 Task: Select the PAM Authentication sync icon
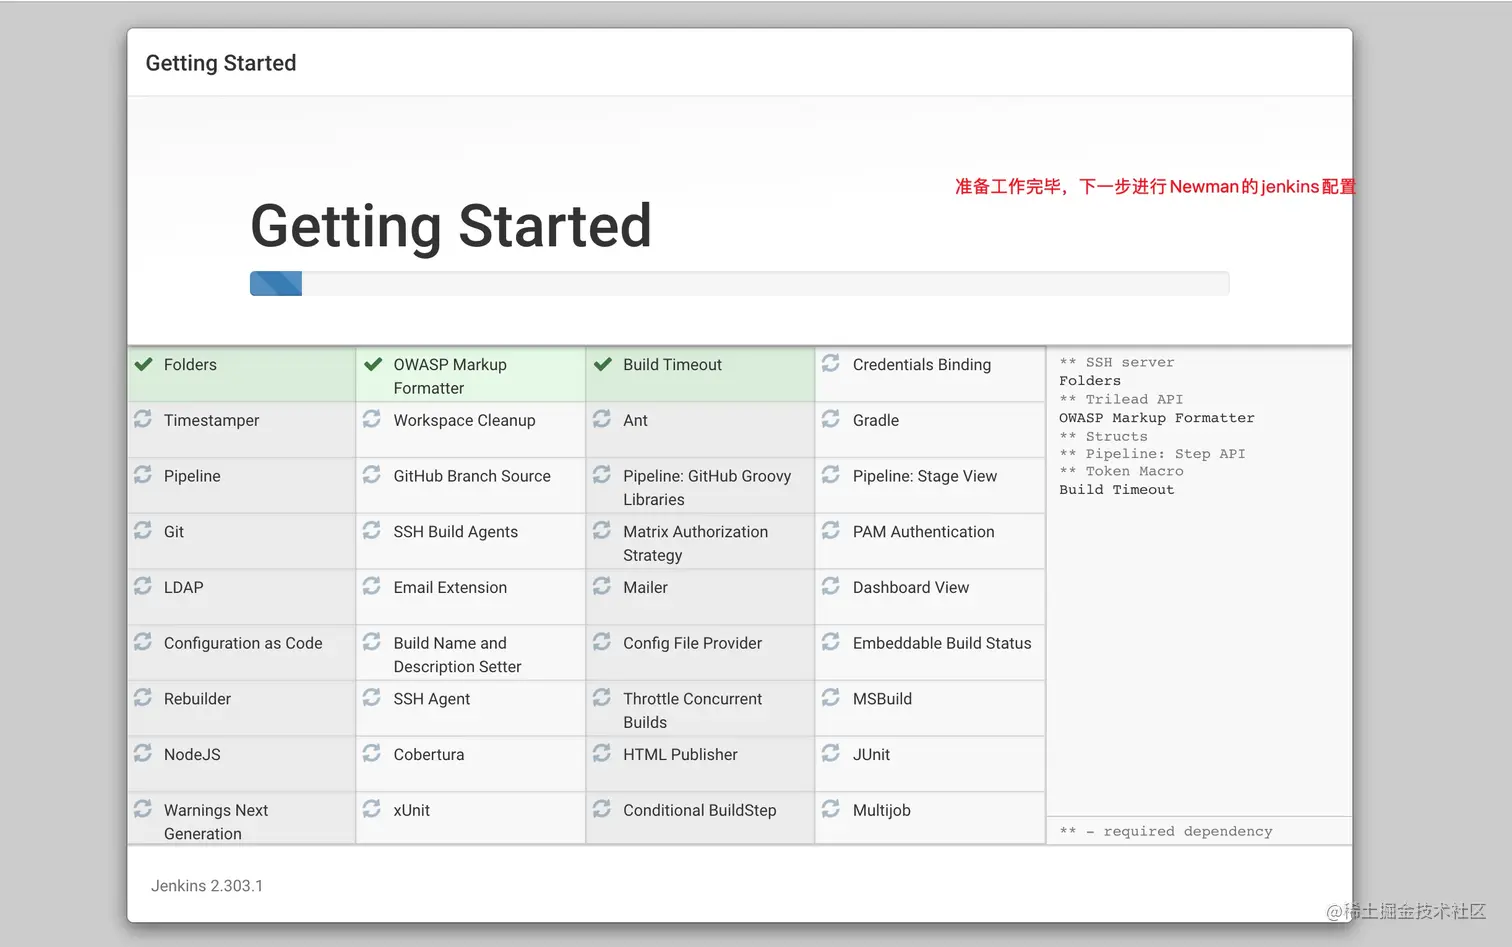831,530
